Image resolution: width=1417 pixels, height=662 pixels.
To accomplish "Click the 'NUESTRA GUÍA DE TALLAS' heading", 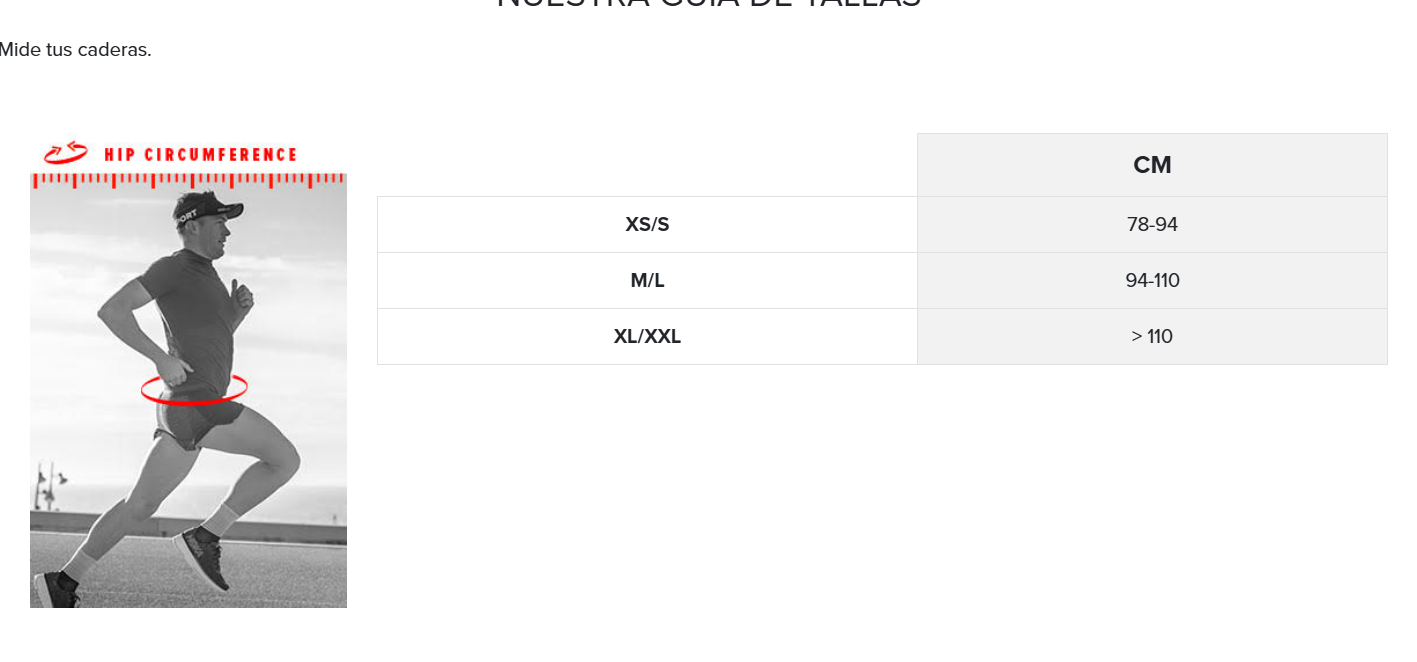I will point(708,3).
